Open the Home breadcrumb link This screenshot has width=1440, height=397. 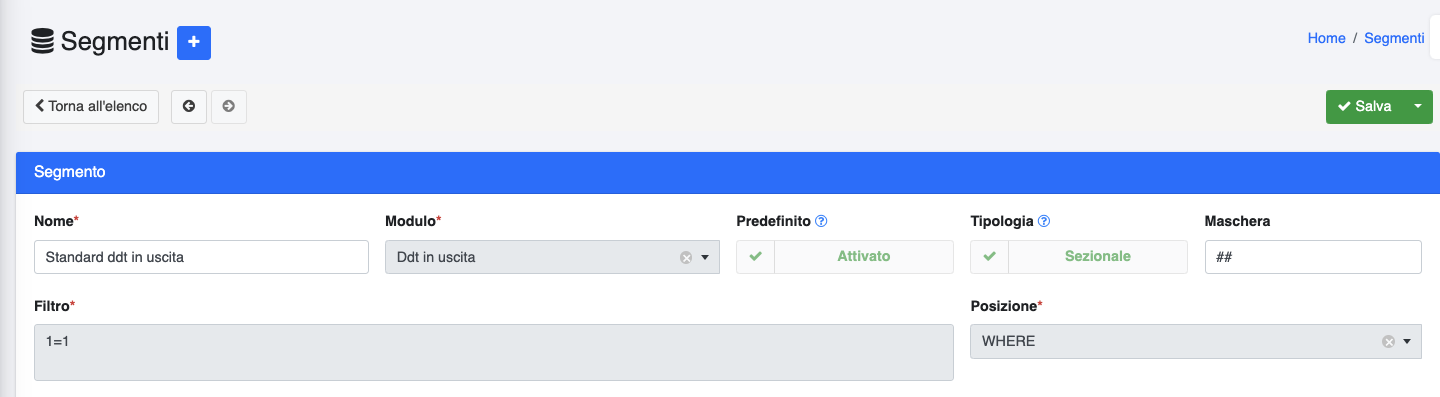pyautogui.click(x=1326, y=38)
